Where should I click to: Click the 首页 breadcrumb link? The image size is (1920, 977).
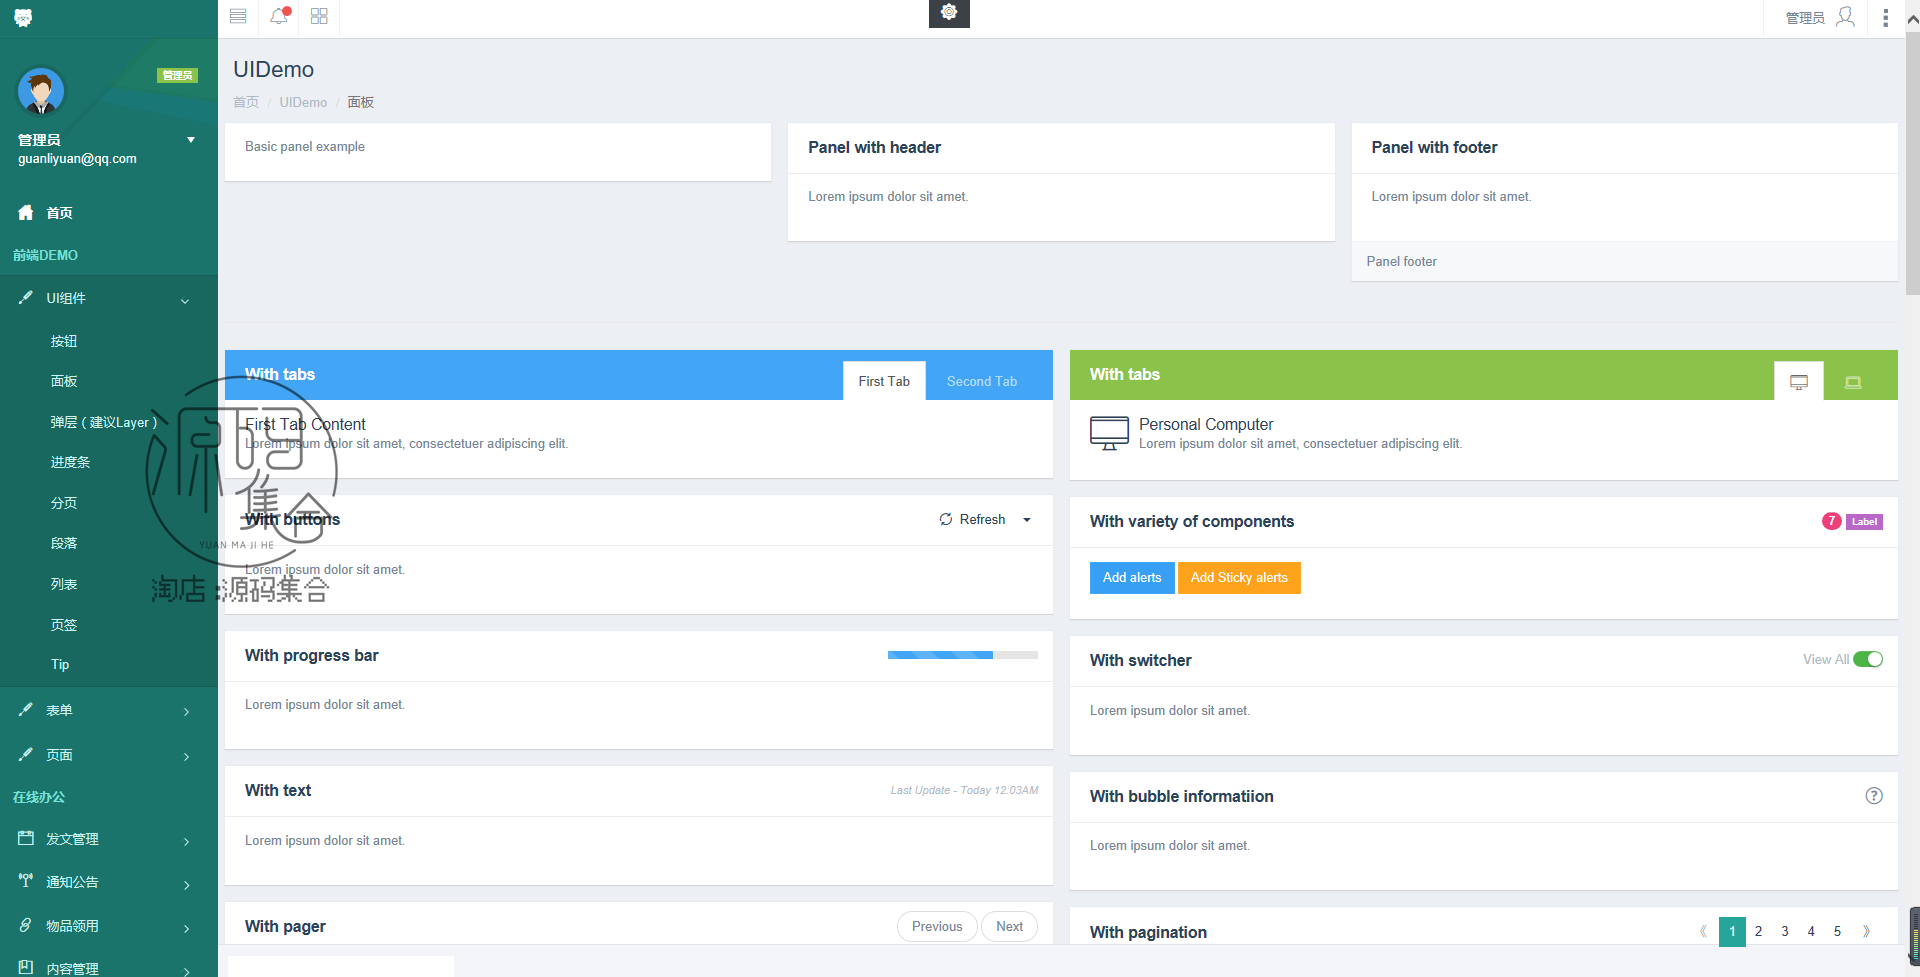tap(246, 102)
